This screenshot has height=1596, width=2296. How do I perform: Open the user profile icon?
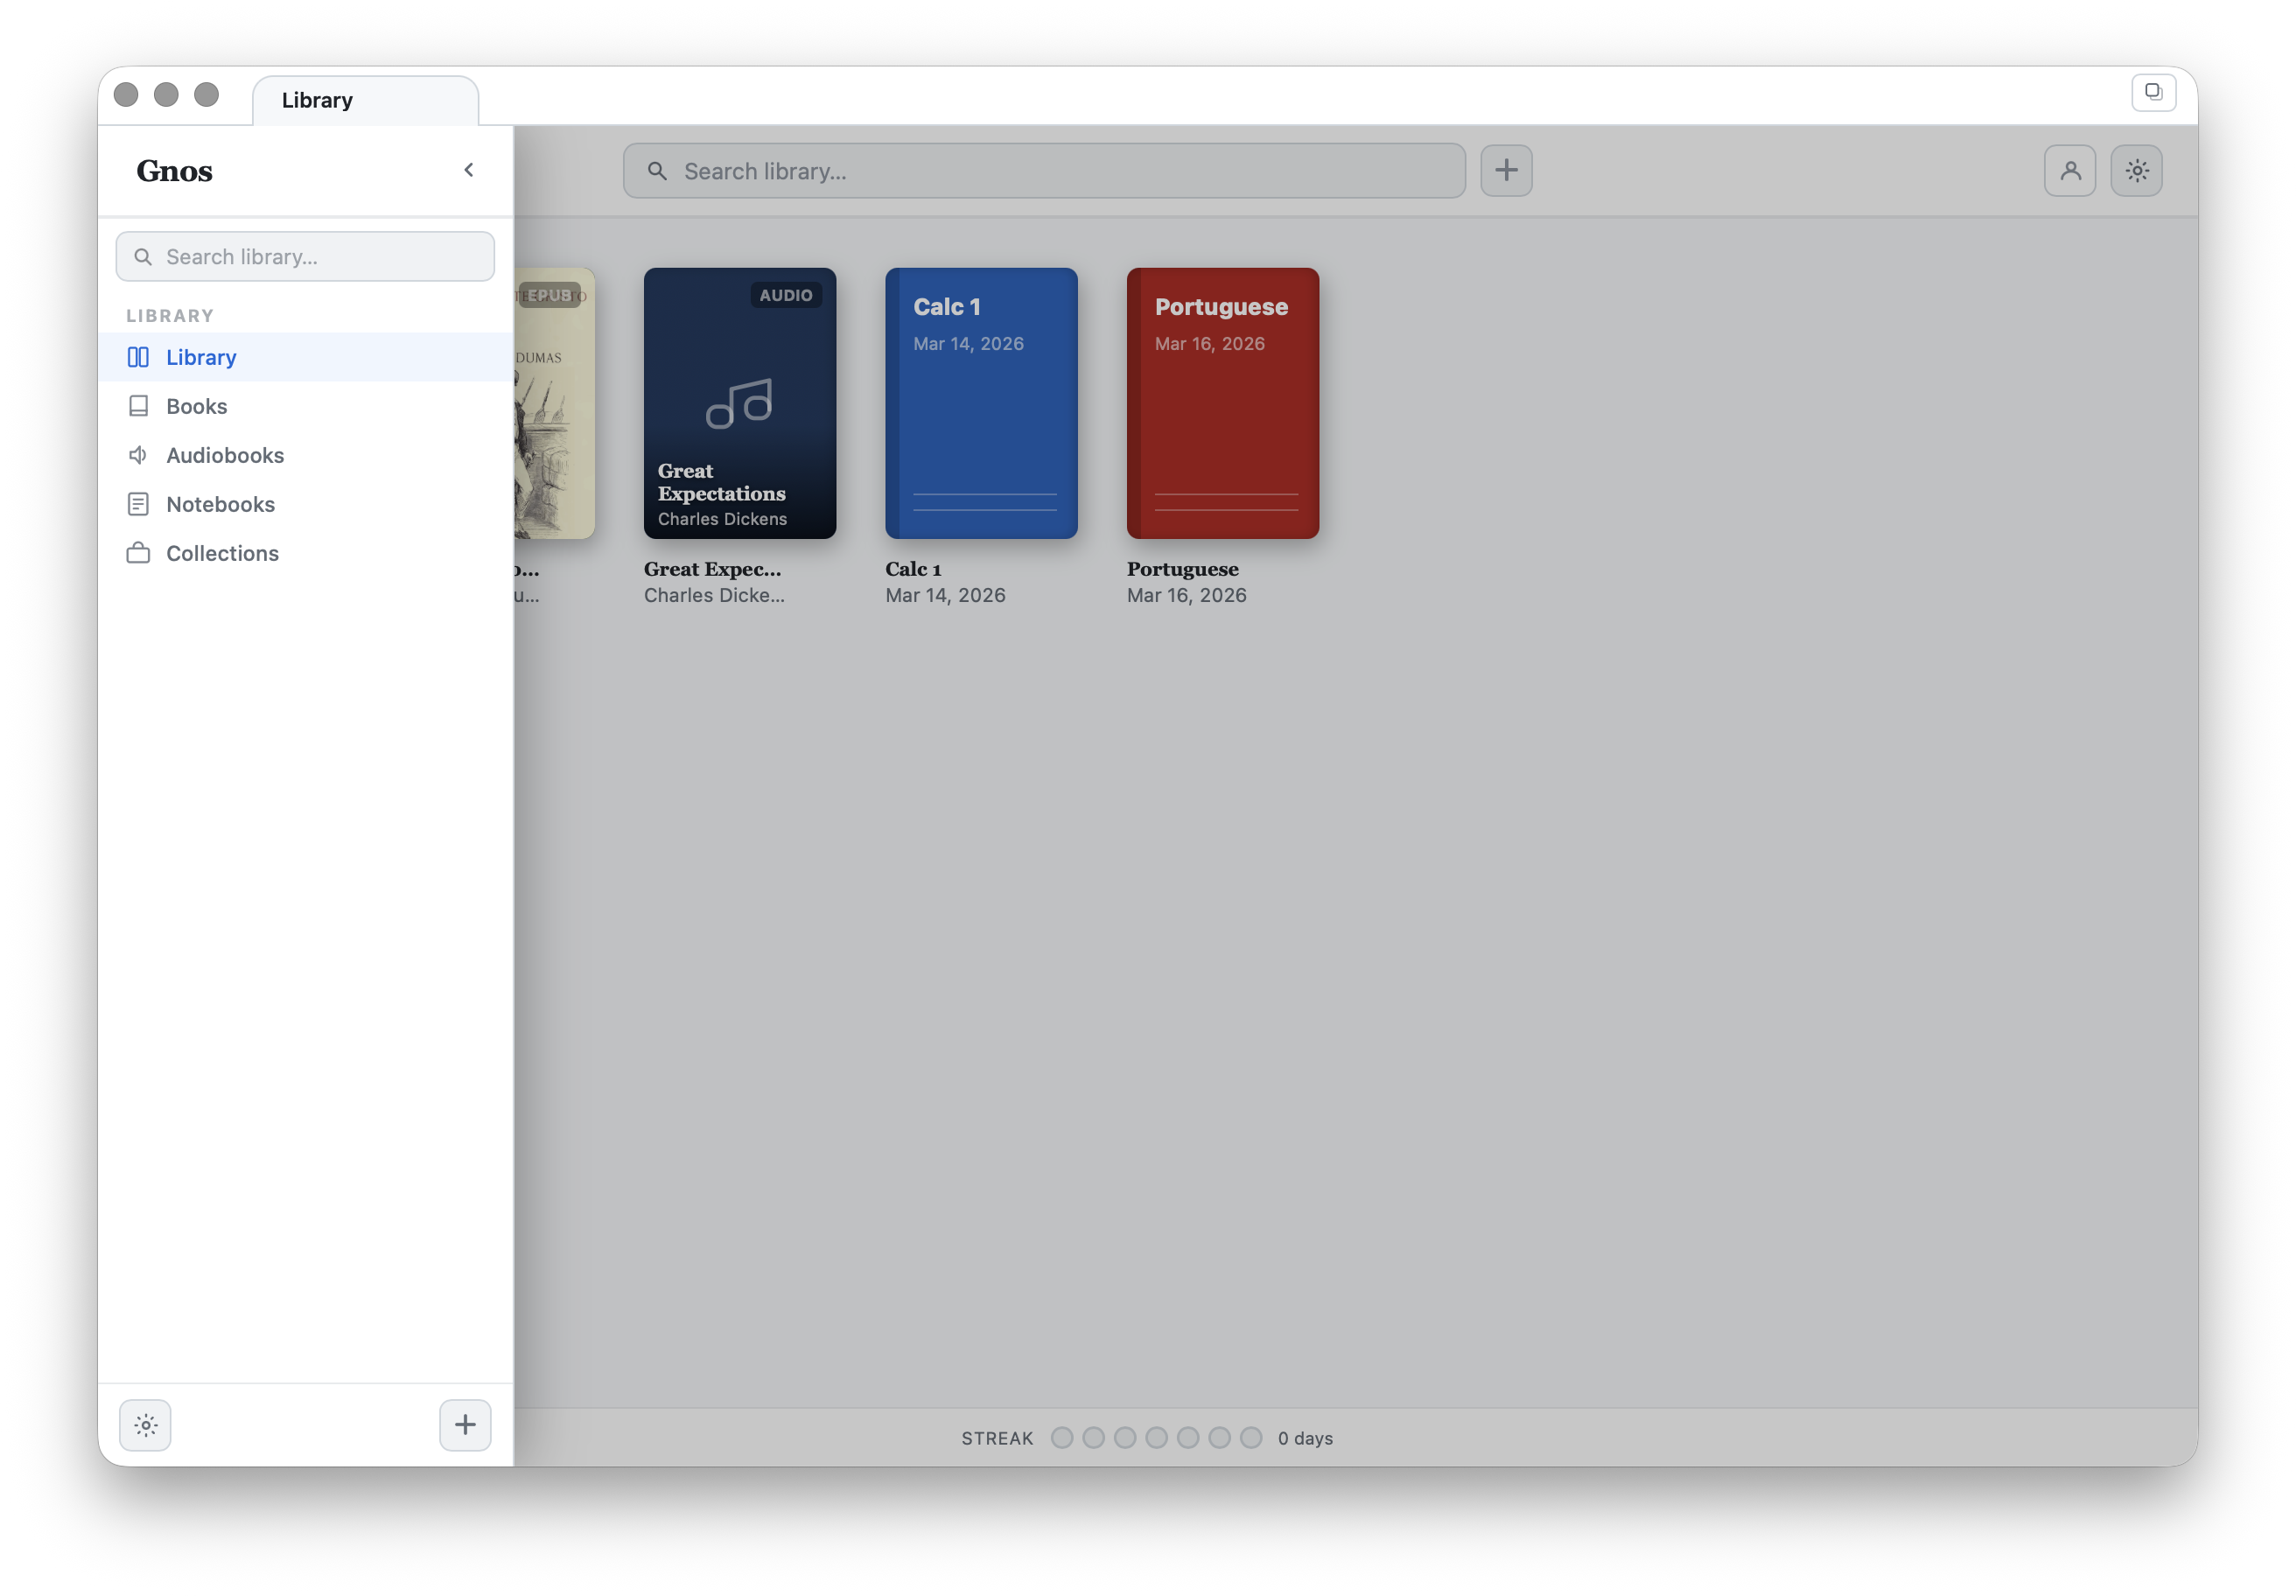pyautogui.click(x=2070, y=171)
